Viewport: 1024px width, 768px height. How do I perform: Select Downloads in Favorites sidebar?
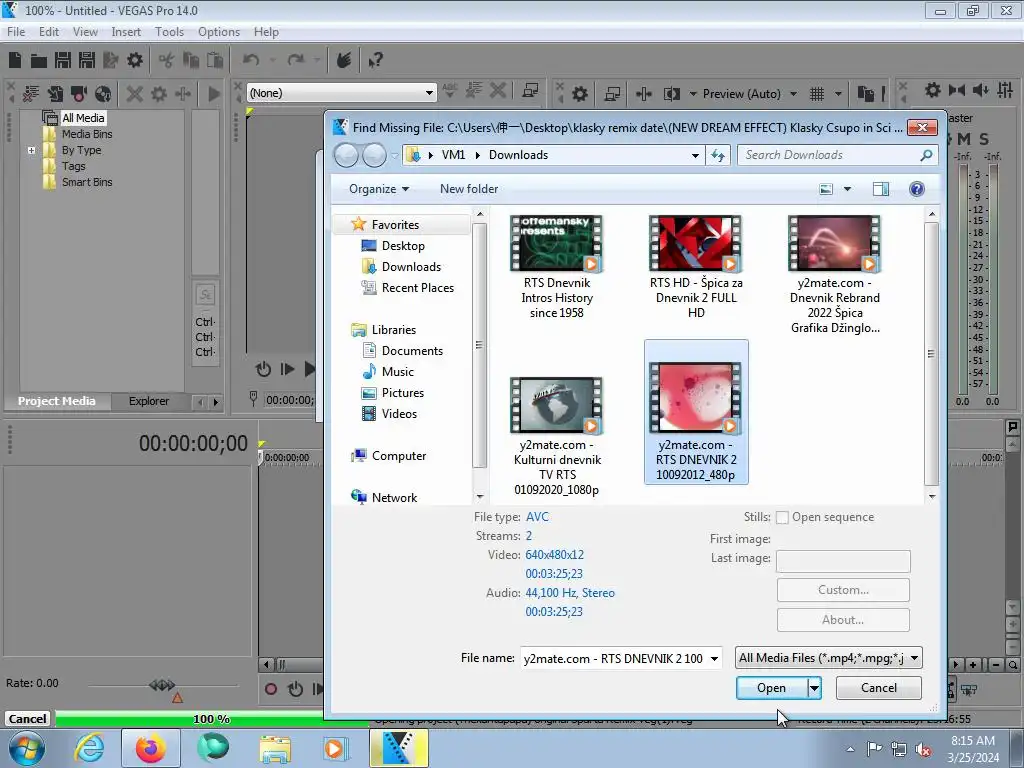pyautogui.click(x=411, y=267)
